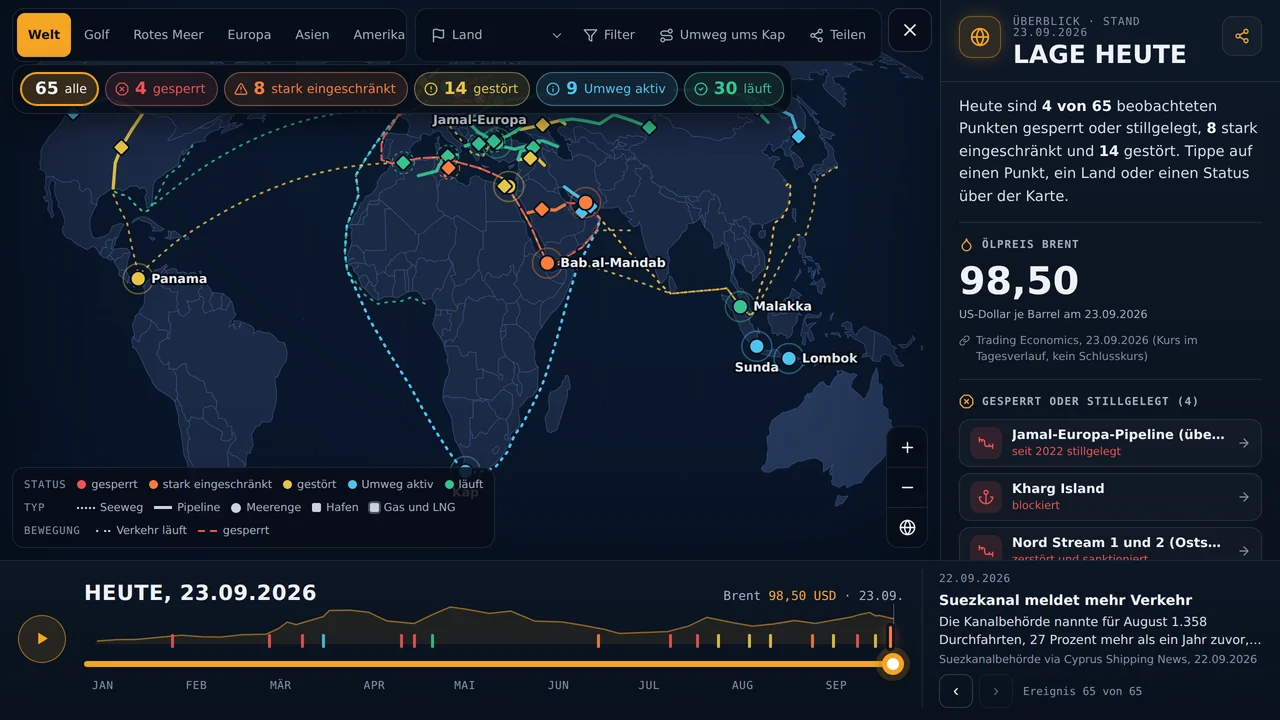Click the blue event marker on the timeline
The width and height of the screenshot is (1280, 720).
[x=323, y=641]
